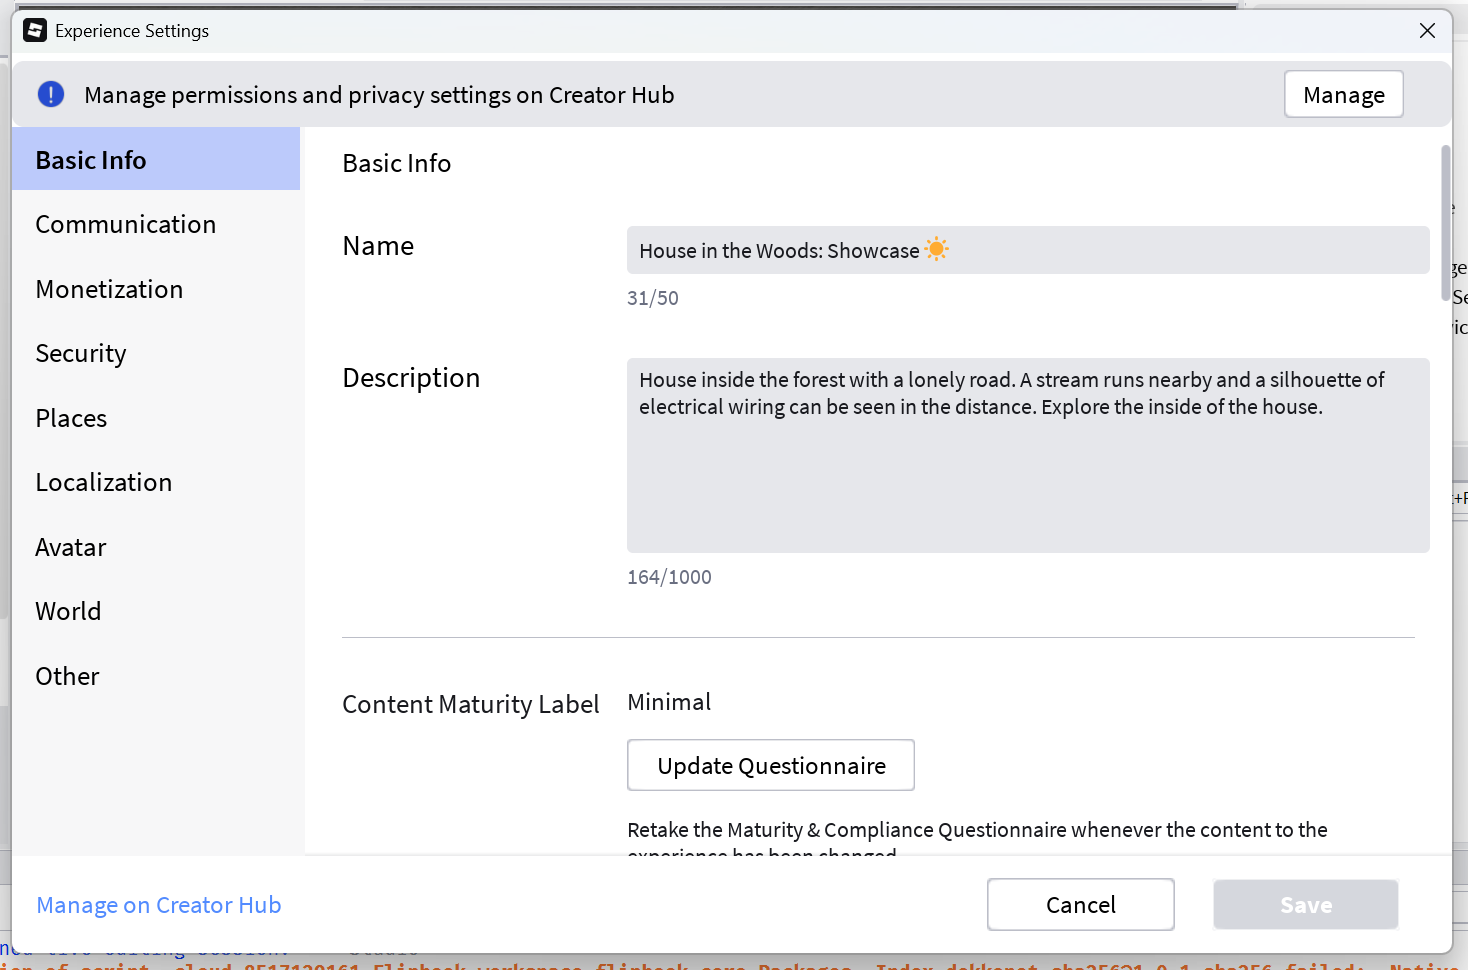The width and height of the screenshot is (1468, 970).
Task: Click the Roblox Studio logo icon in title bar
Action: pyautogui.click(x=35, y=30)
